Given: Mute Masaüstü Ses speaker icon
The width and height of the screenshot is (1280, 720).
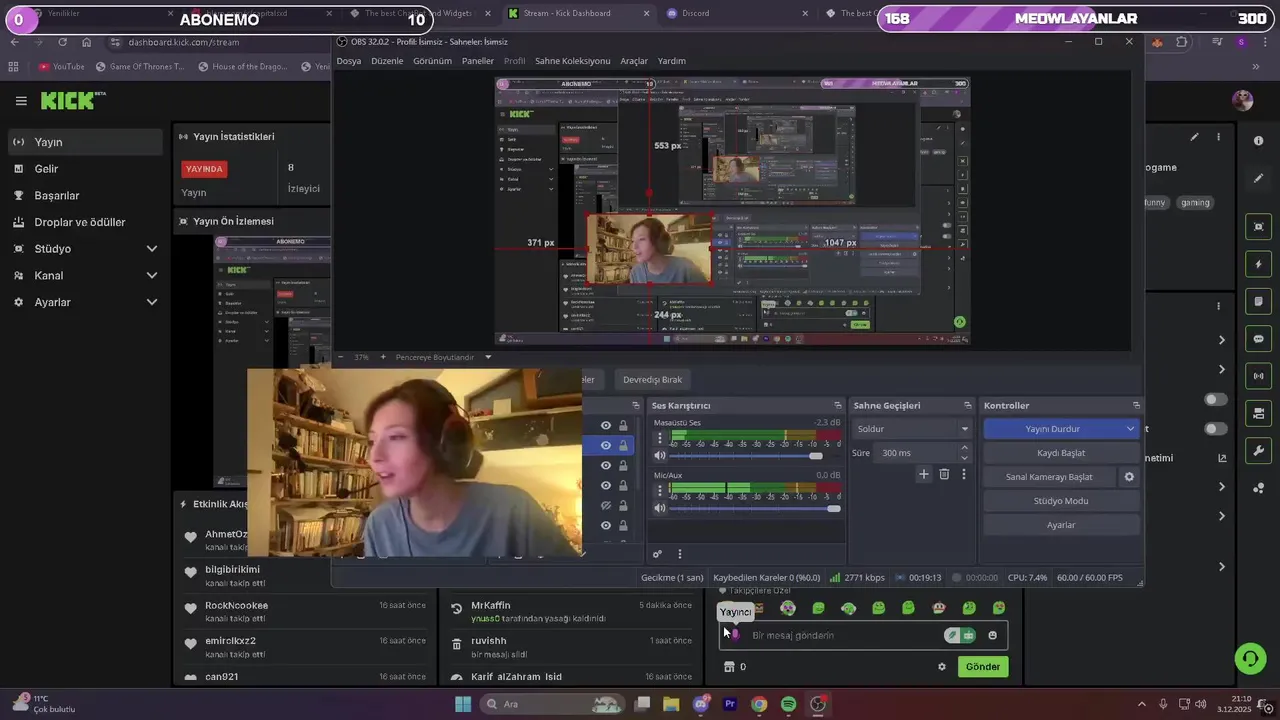Looking at the screenshot, I should [x=659, y=456].
